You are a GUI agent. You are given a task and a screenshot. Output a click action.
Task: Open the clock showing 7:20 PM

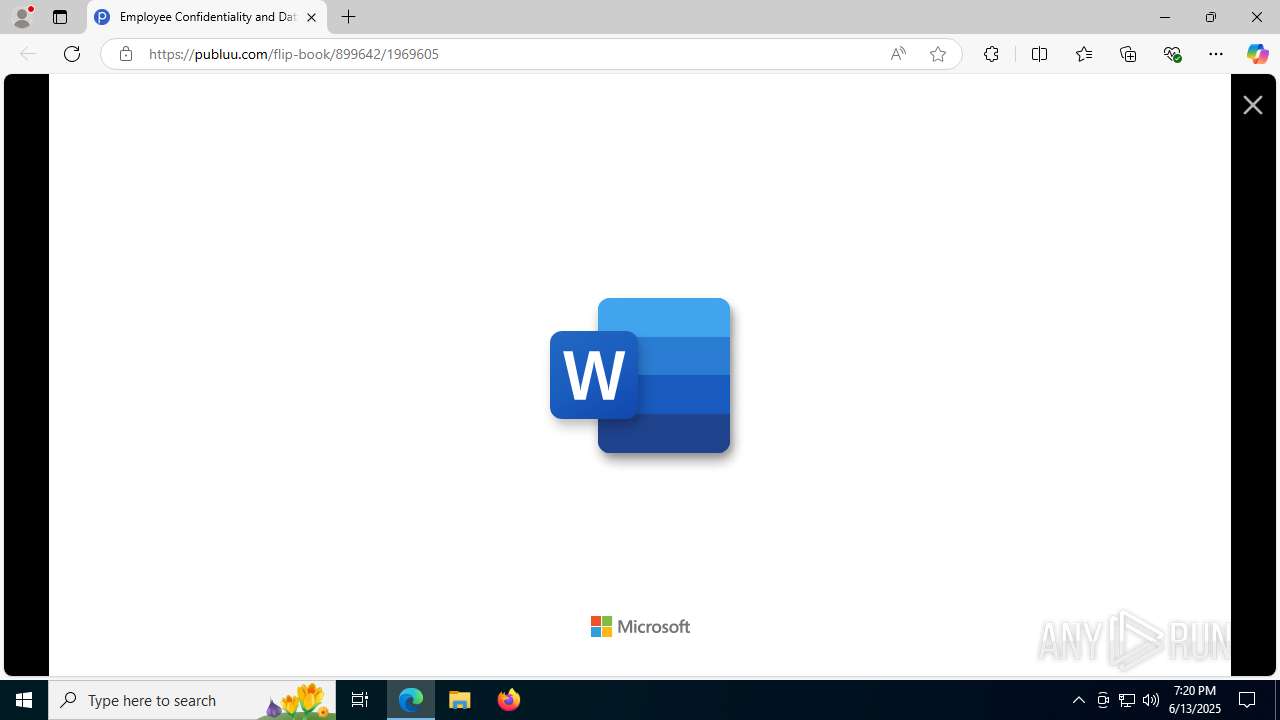pyautogui.click(x=1195, y=700)
